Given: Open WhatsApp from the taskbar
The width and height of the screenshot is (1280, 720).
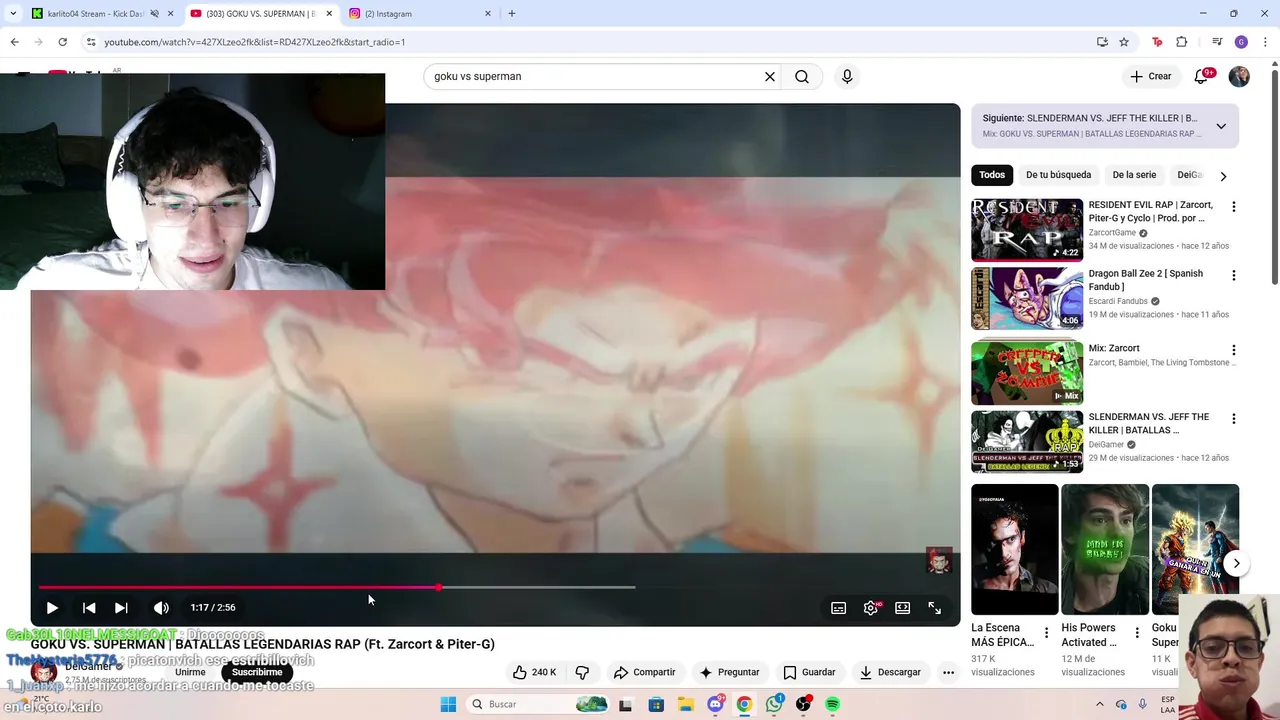Looking at the screenshot, I should 774,704.
